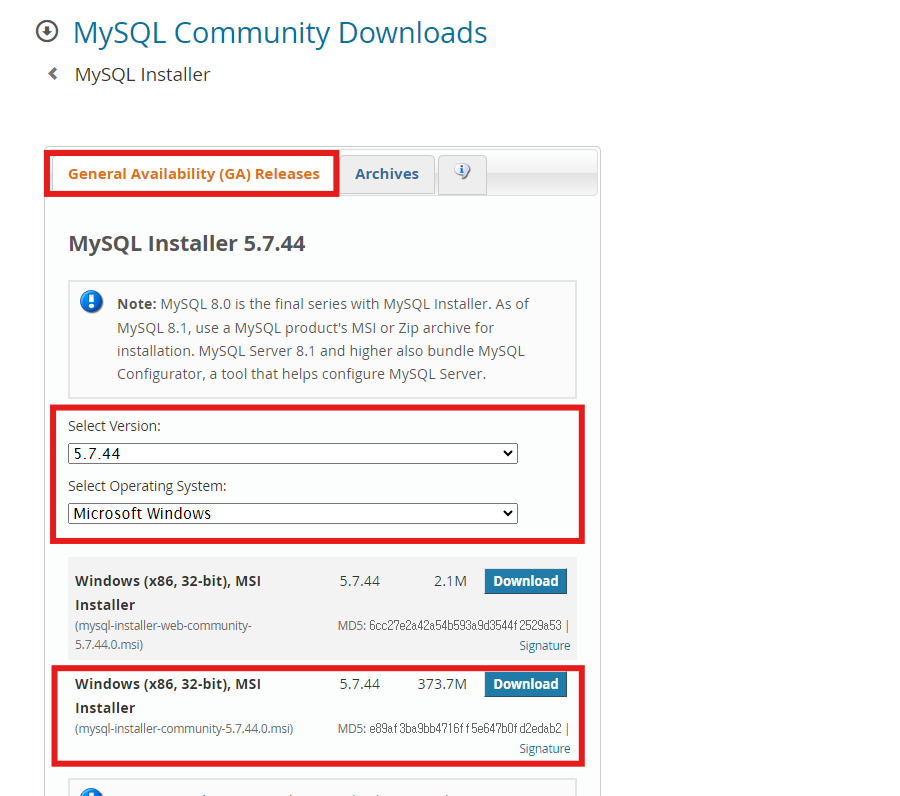
Task: Click filename mysql-installer-web-community-5.7.44.0.msi
Action: click(x=163, y=635)
